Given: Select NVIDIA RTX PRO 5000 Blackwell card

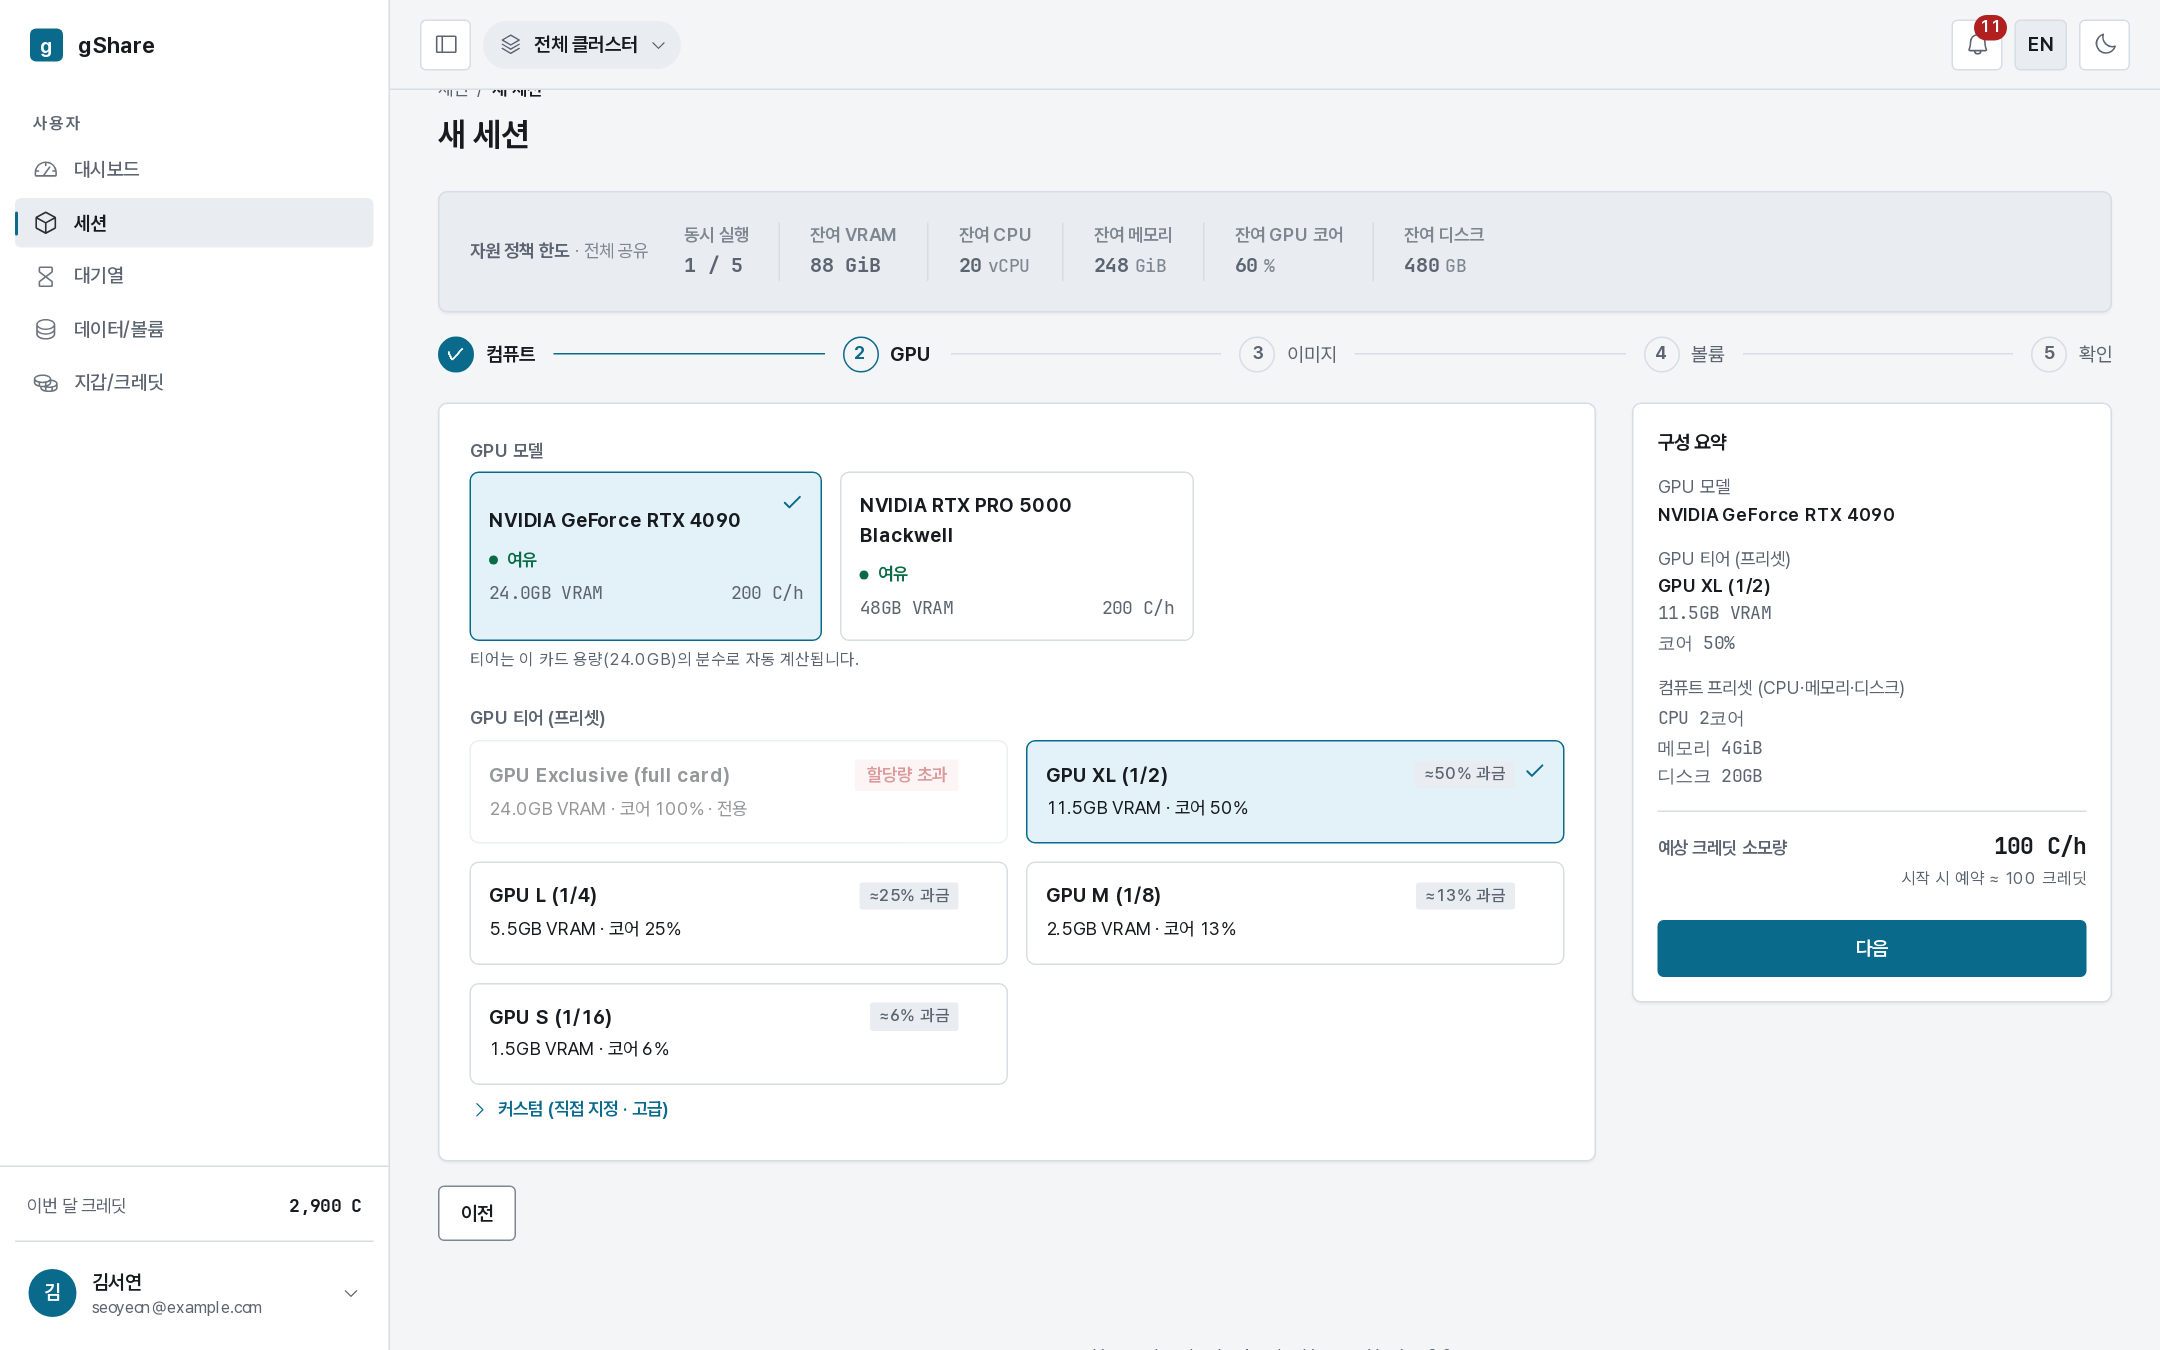Looking at the screenshot, I should (x=1017, y=556).
